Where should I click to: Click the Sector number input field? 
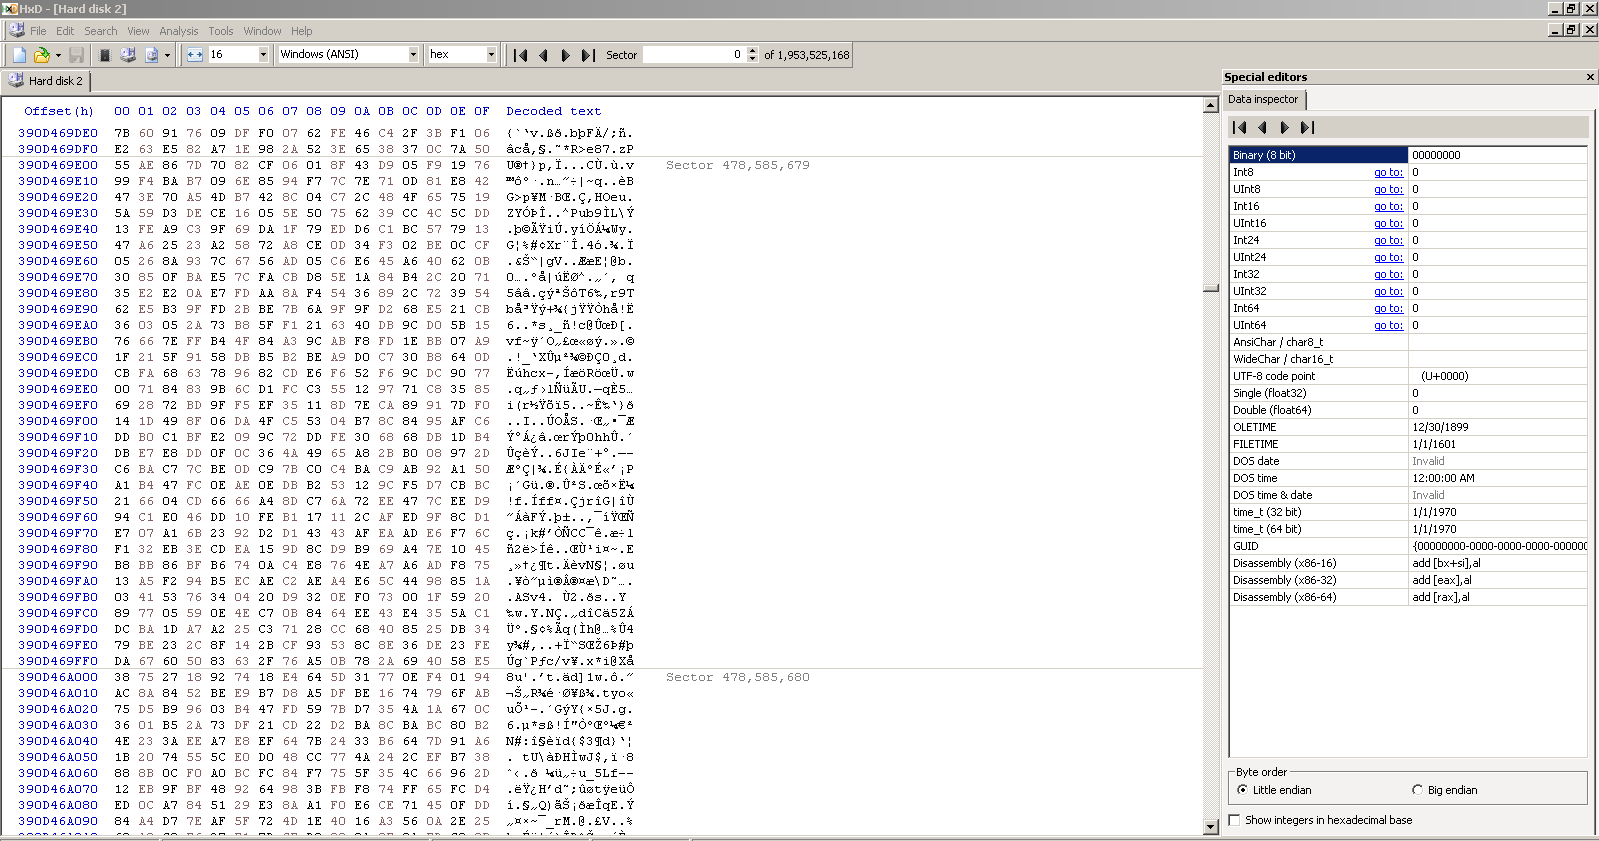coord(693,55)
